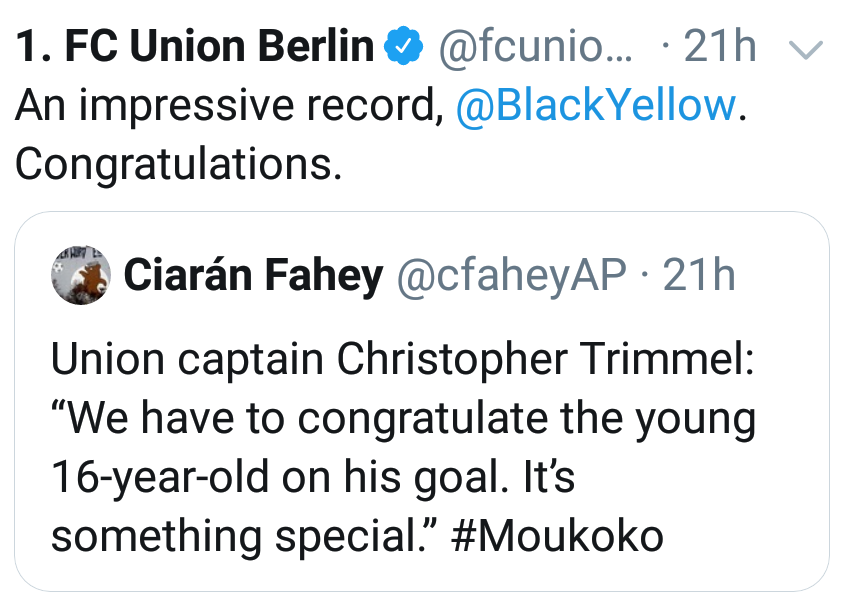866x610 pixels.
Task: Click the name "Christopher Trimmel:" in quote
Action: (x=547, y=361)
